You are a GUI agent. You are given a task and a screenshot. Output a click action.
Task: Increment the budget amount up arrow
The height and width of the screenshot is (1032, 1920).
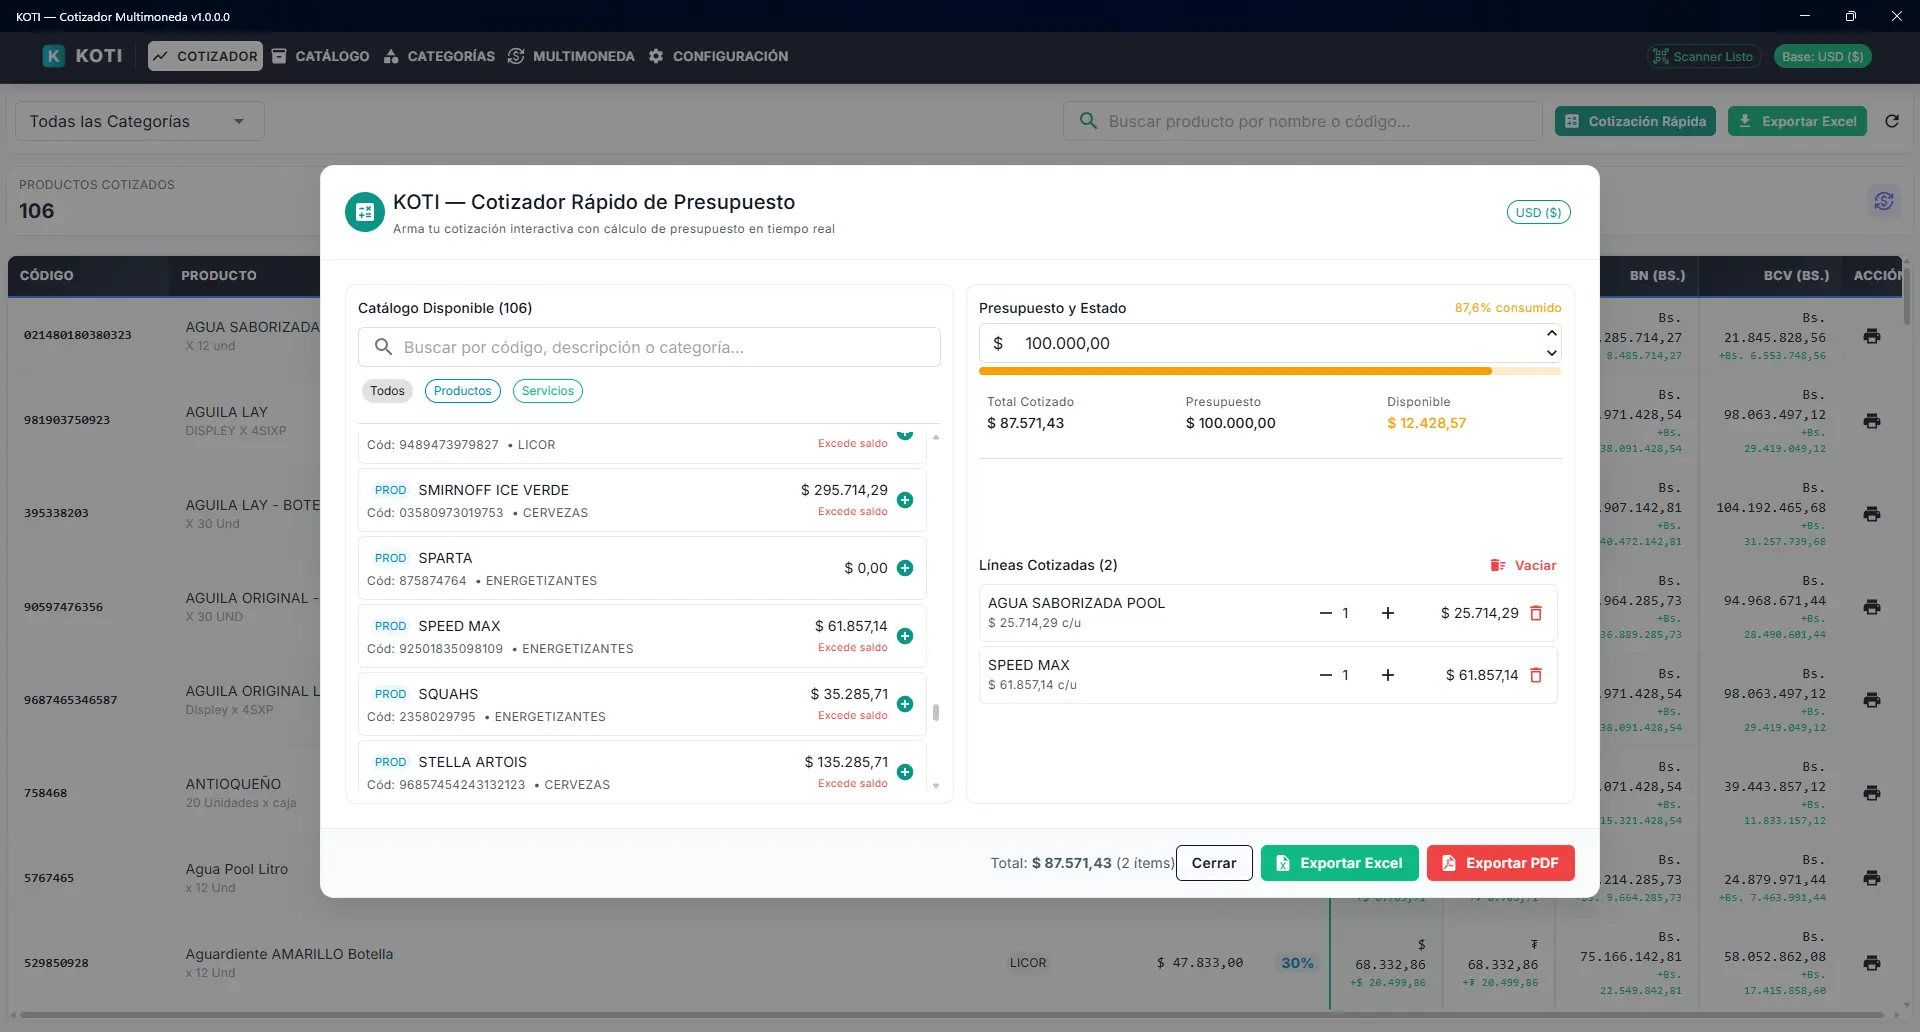coord(1551,333)
